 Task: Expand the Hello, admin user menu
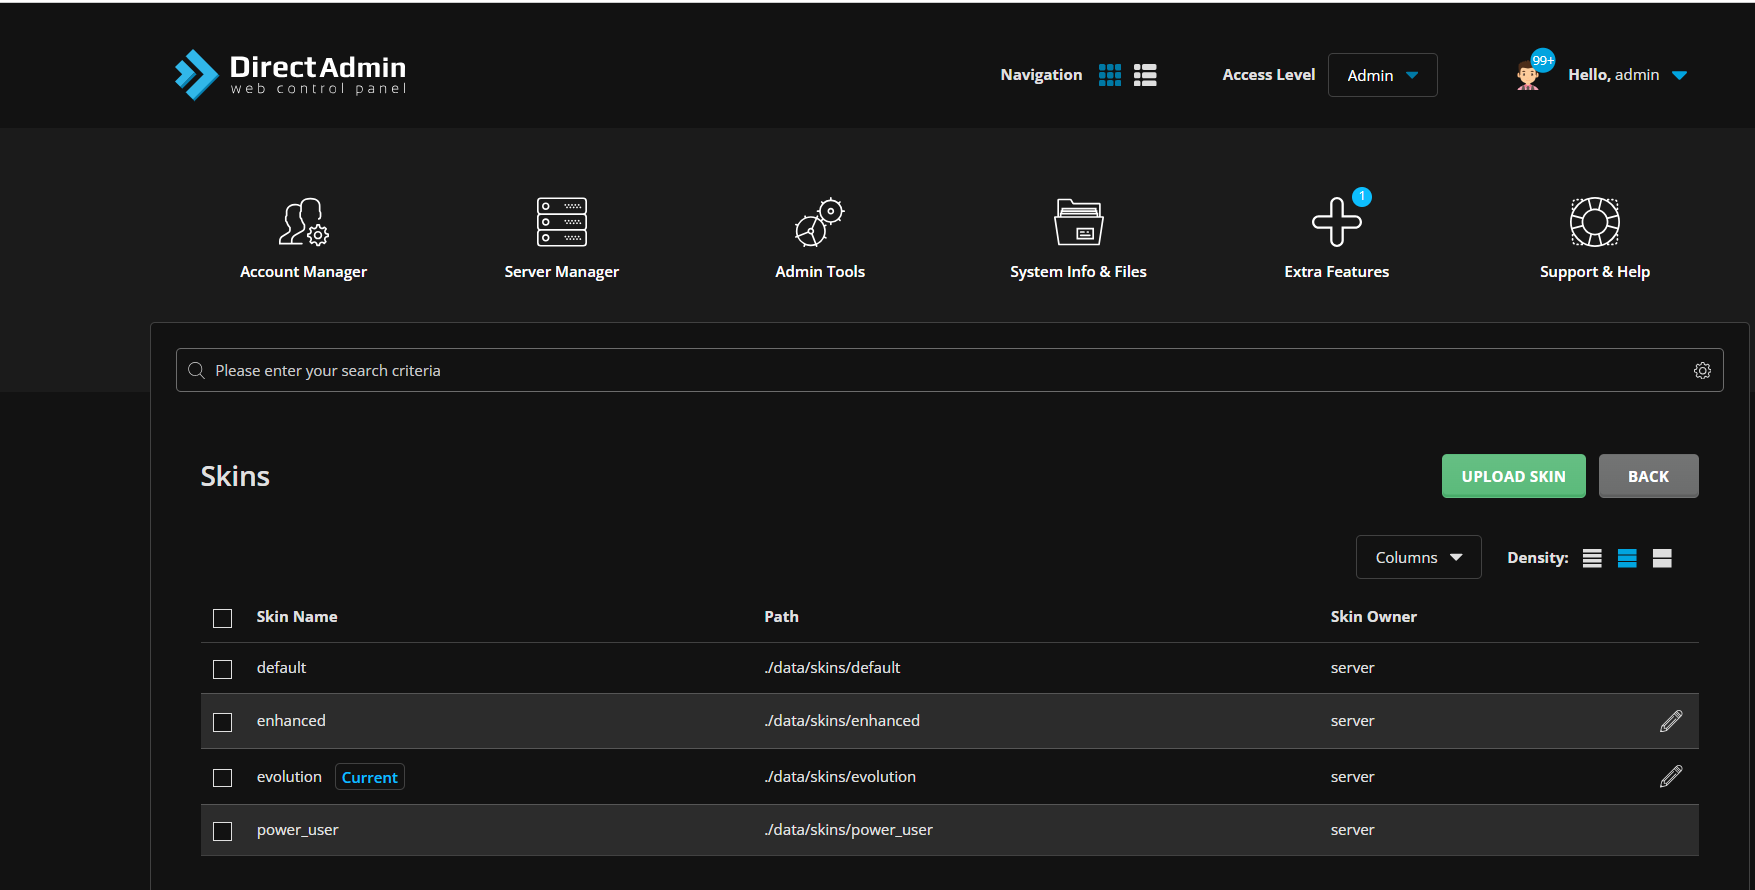click(1627, 75)
